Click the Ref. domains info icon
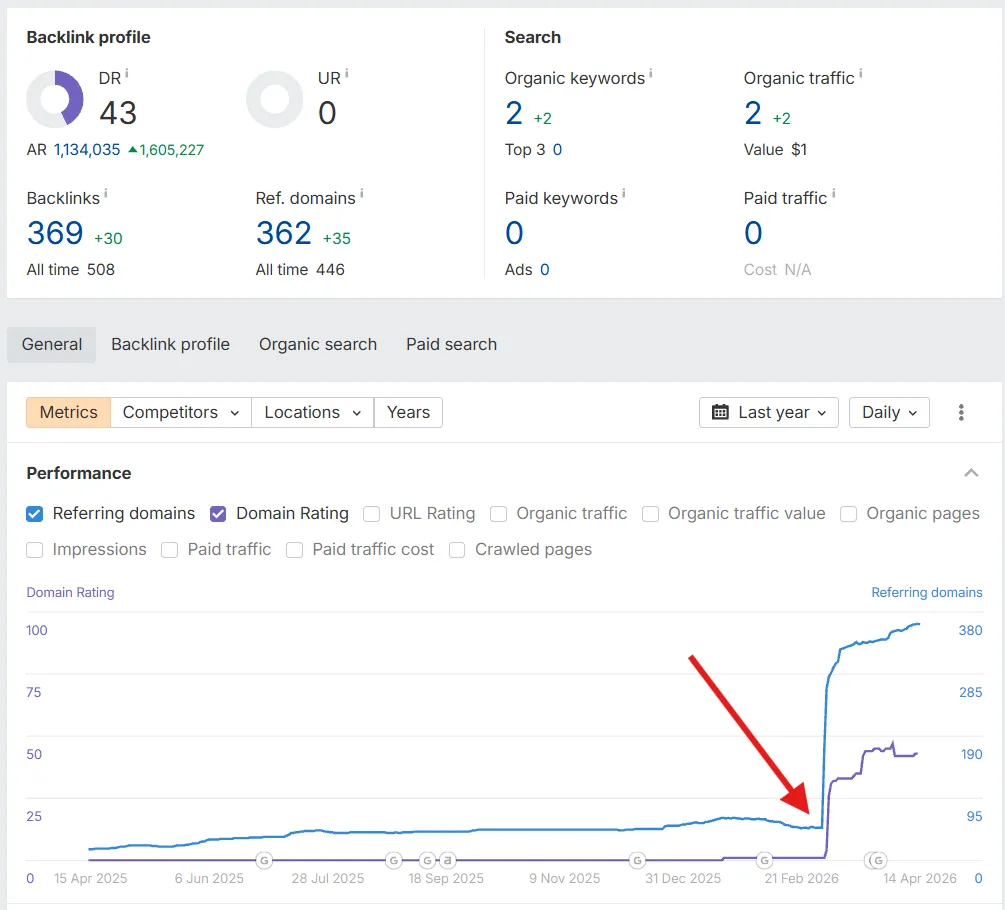This screenshot has width=1005, height=910. tap(361, 194)
